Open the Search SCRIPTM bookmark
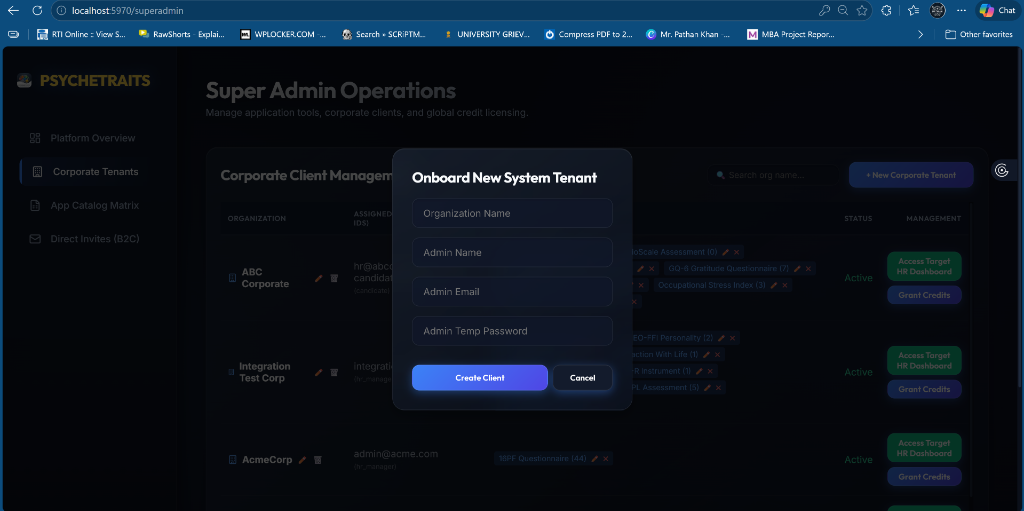Image resolution: width=1024 pixels, height=511 pixels. click(x=385, y=34)
